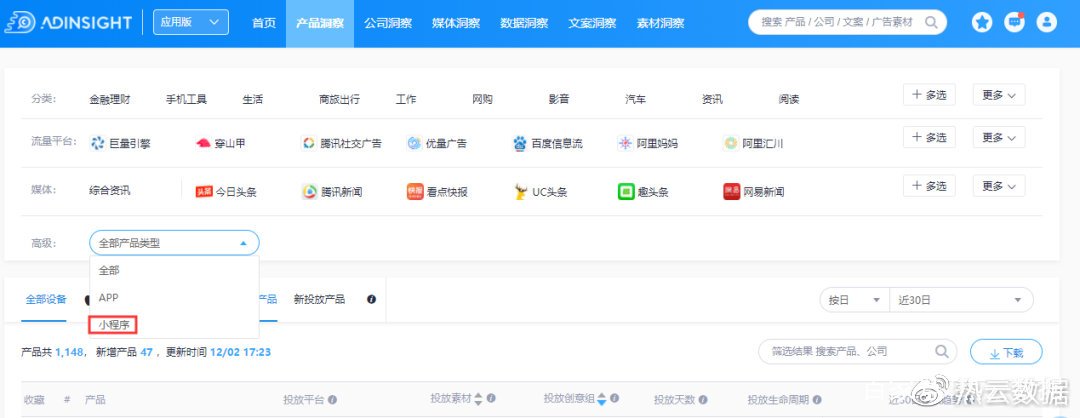Select 网易新闻 media
The image size is (1080, 418).
pos(754,192)
